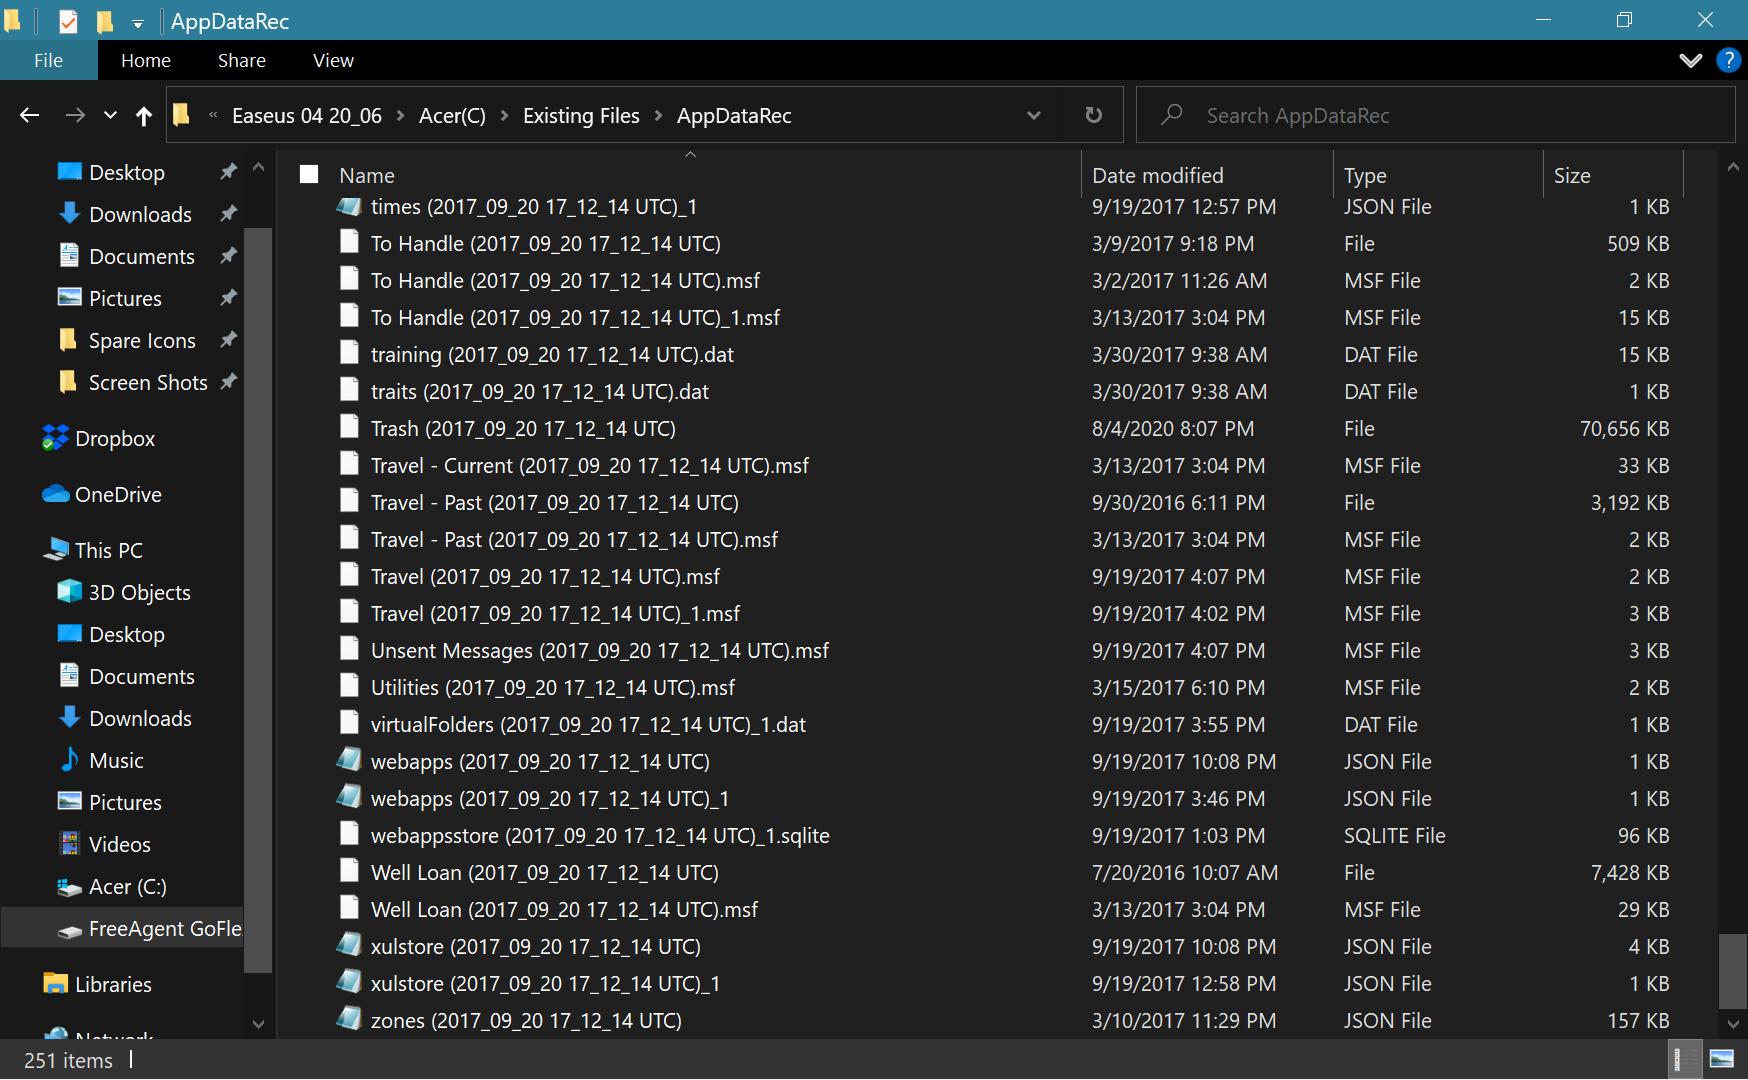The height and width of the screenshot is (1080, 1748).
Task: Open the File menu
Action: pos(48,60)
